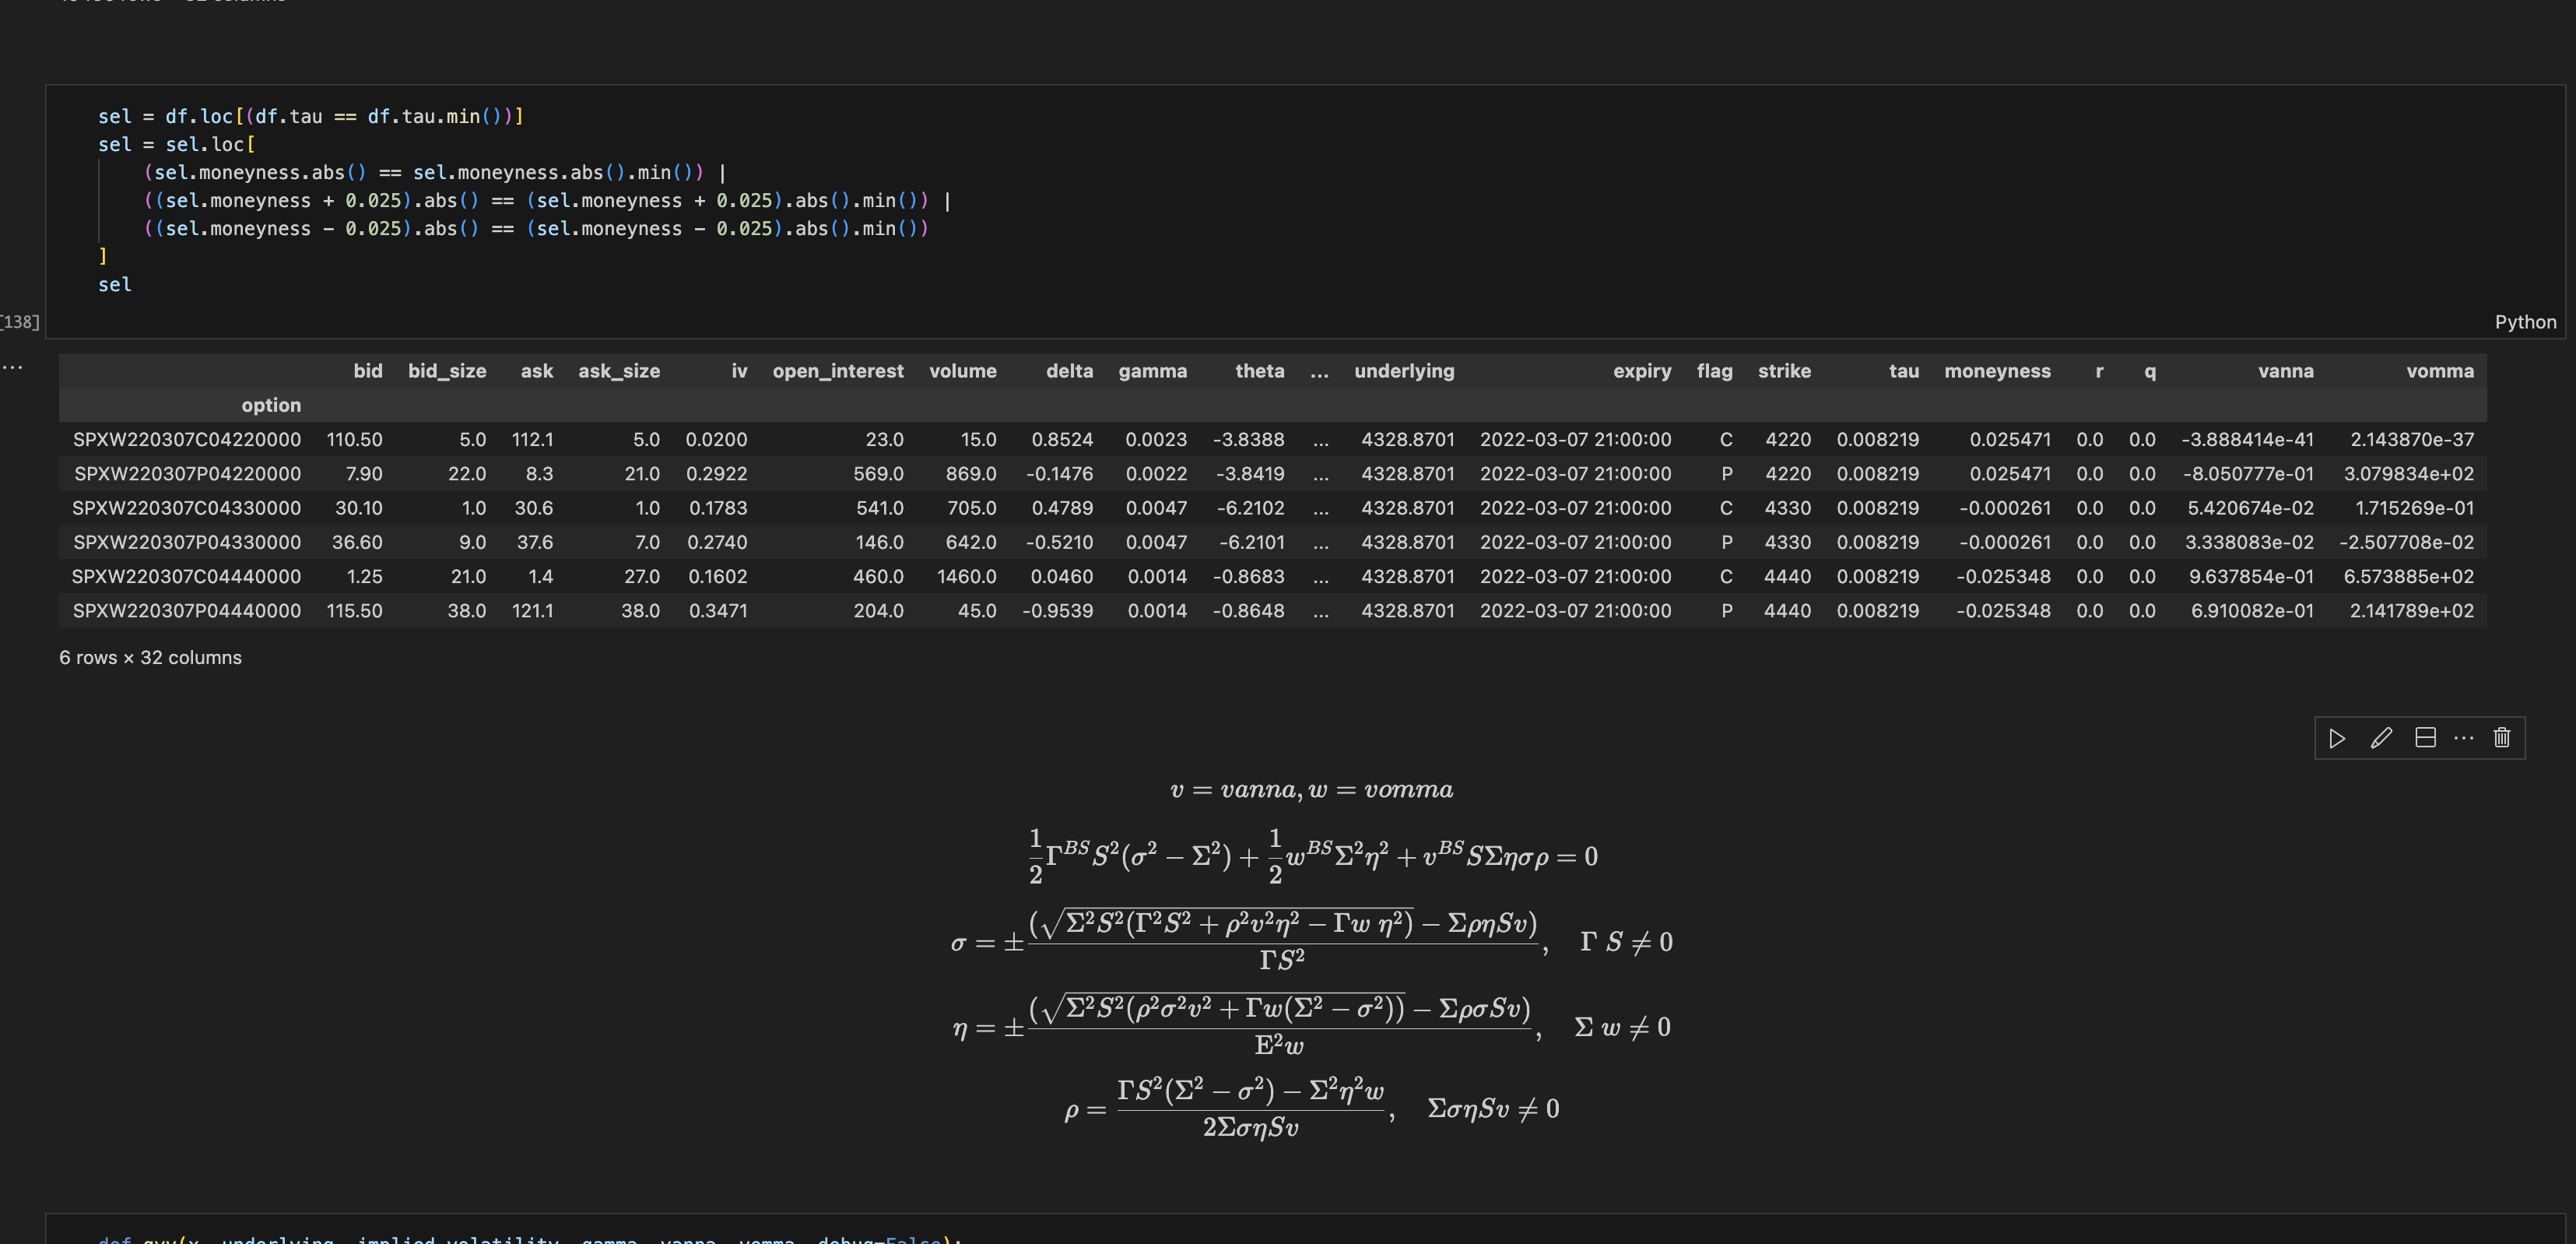Open more cell actions ellipsis in toolbar
The width and height of the screenshot is (2576, 1244).
pos(2464,738)
